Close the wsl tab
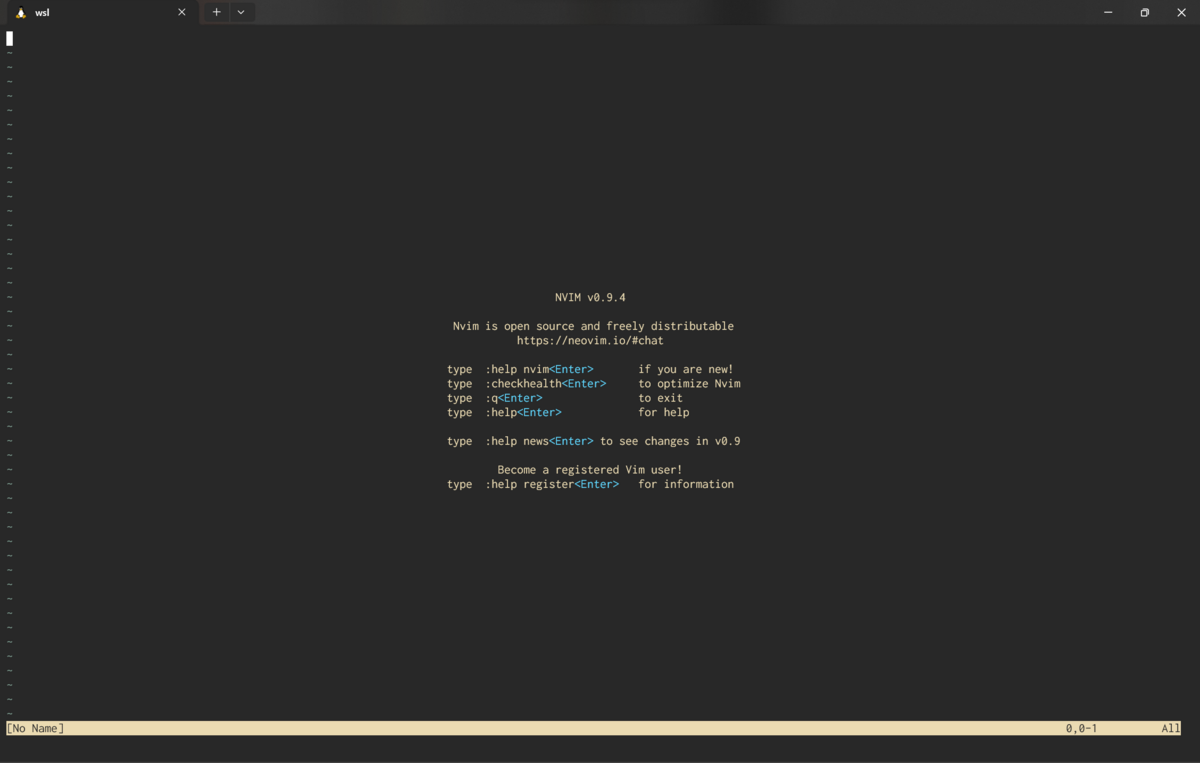 coord(181,12)
